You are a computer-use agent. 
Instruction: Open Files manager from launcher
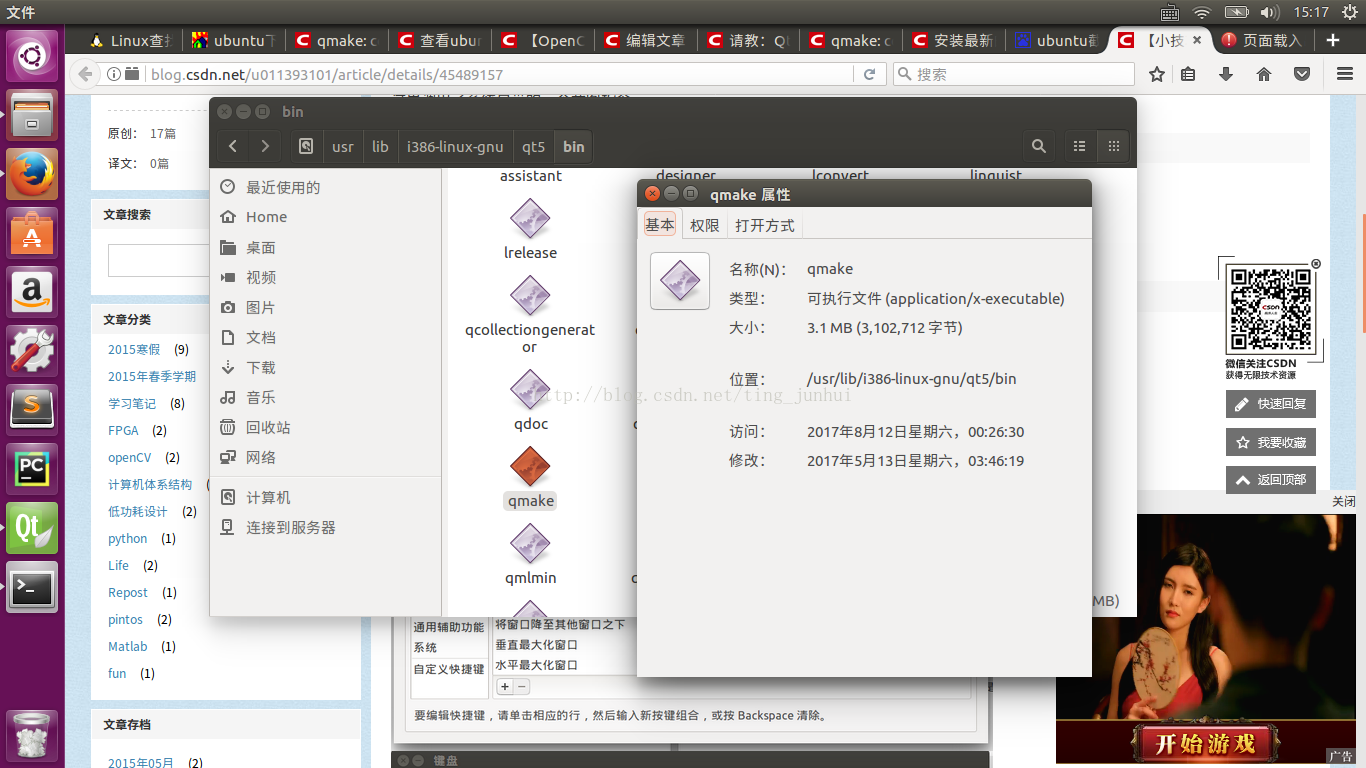pyautogui.click(x=33, y=116)
